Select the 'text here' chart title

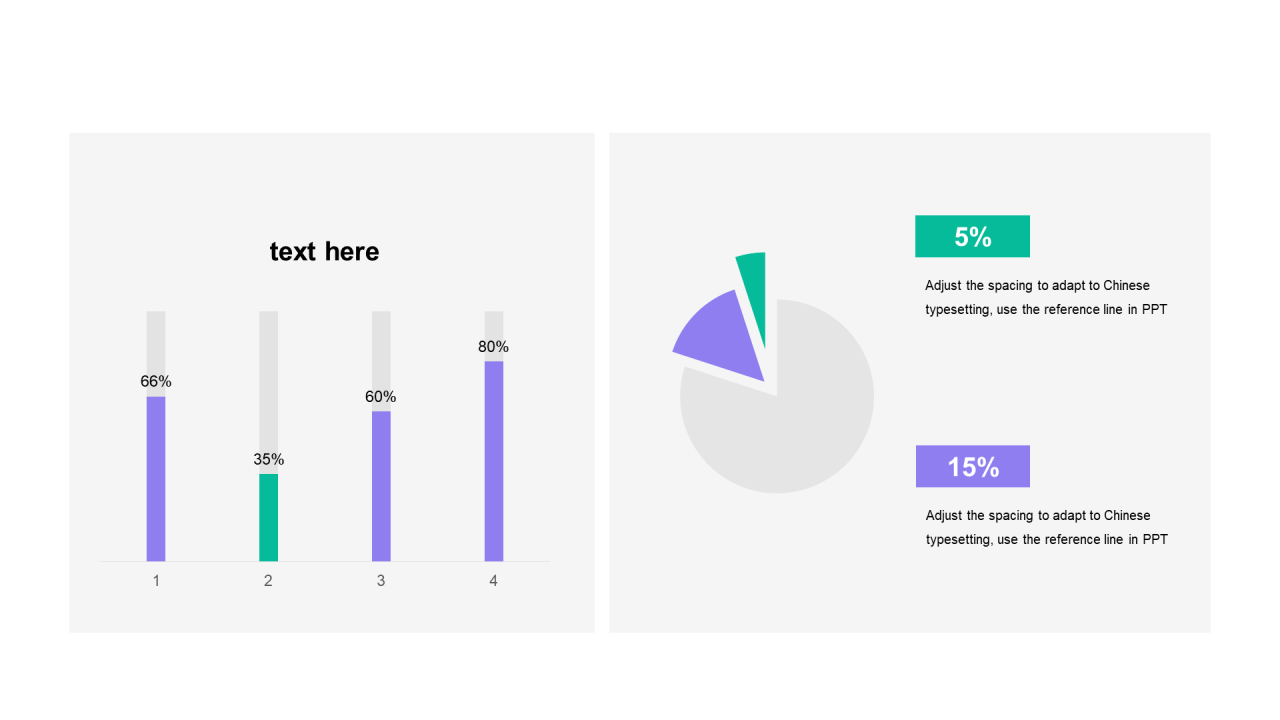tap(324, 252)
